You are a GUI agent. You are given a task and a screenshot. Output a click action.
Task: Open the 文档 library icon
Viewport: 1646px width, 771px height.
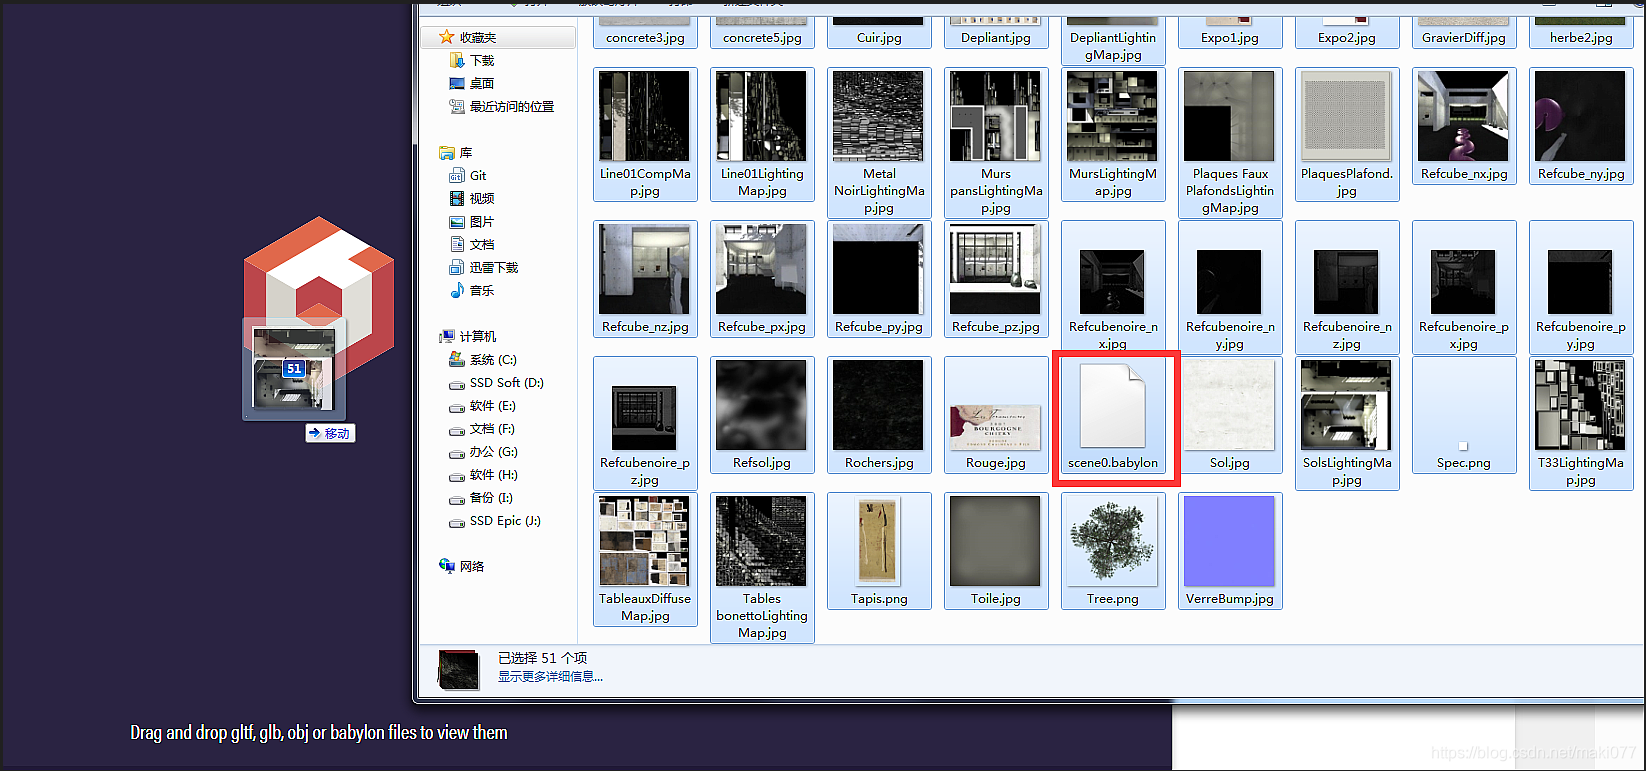pos(457,245)
